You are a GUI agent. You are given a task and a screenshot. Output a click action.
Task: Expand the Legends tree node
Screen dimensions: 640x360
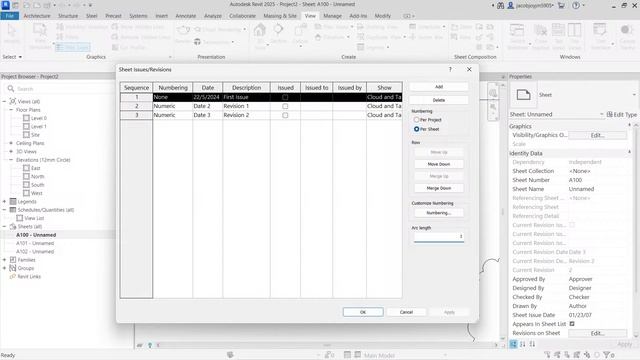tap(4, 202)
